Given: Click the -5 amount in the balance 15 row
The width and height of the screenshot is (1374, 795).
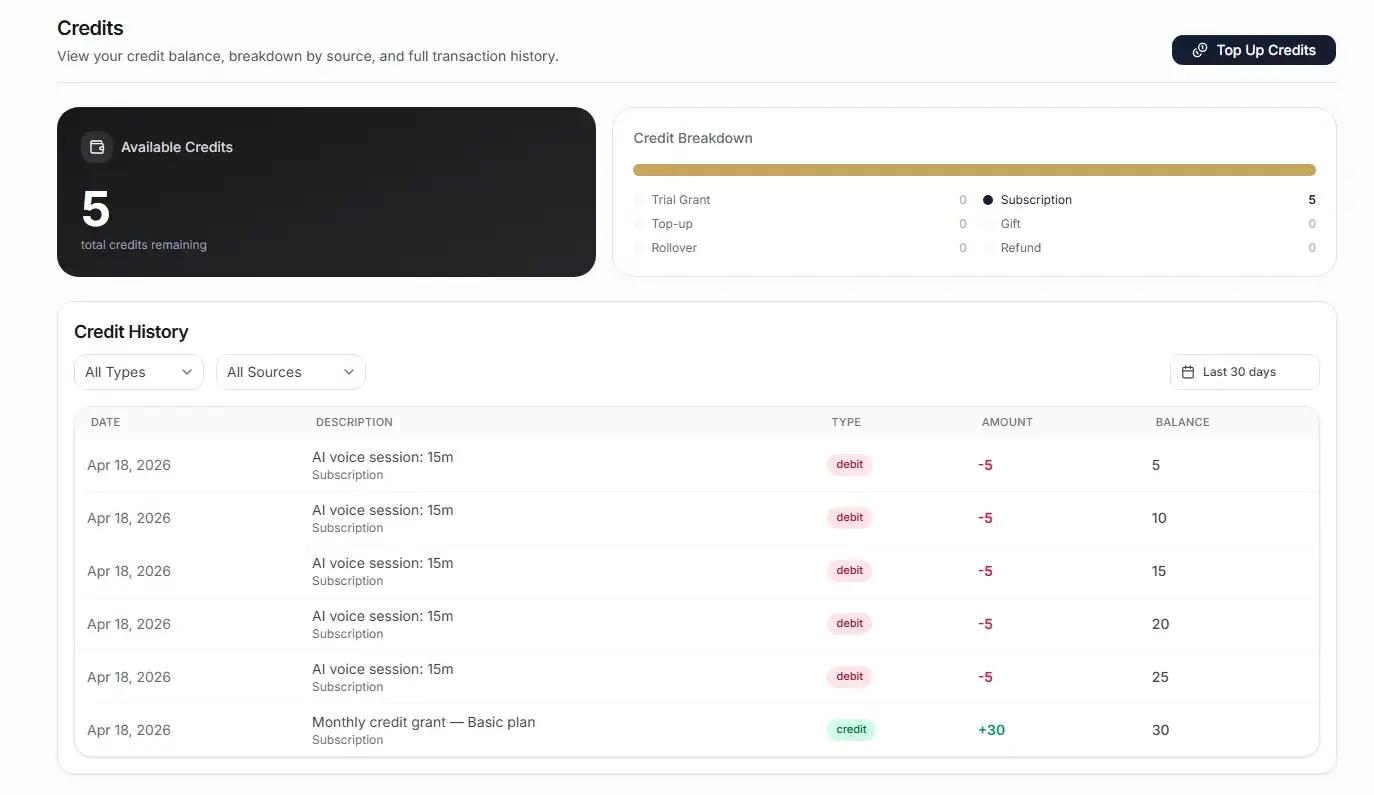Looking at the screenshot, I should click(x=985, y=571).
